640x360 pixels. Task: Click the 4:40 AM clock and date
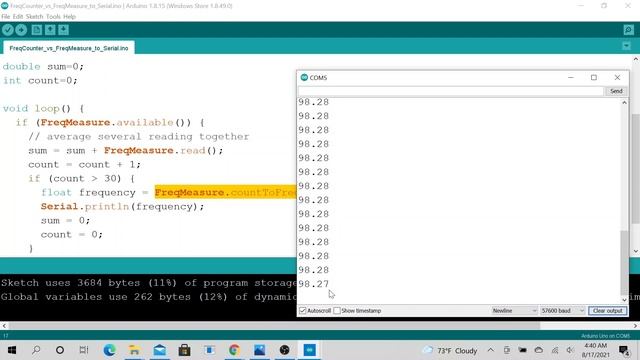(596, 350)
